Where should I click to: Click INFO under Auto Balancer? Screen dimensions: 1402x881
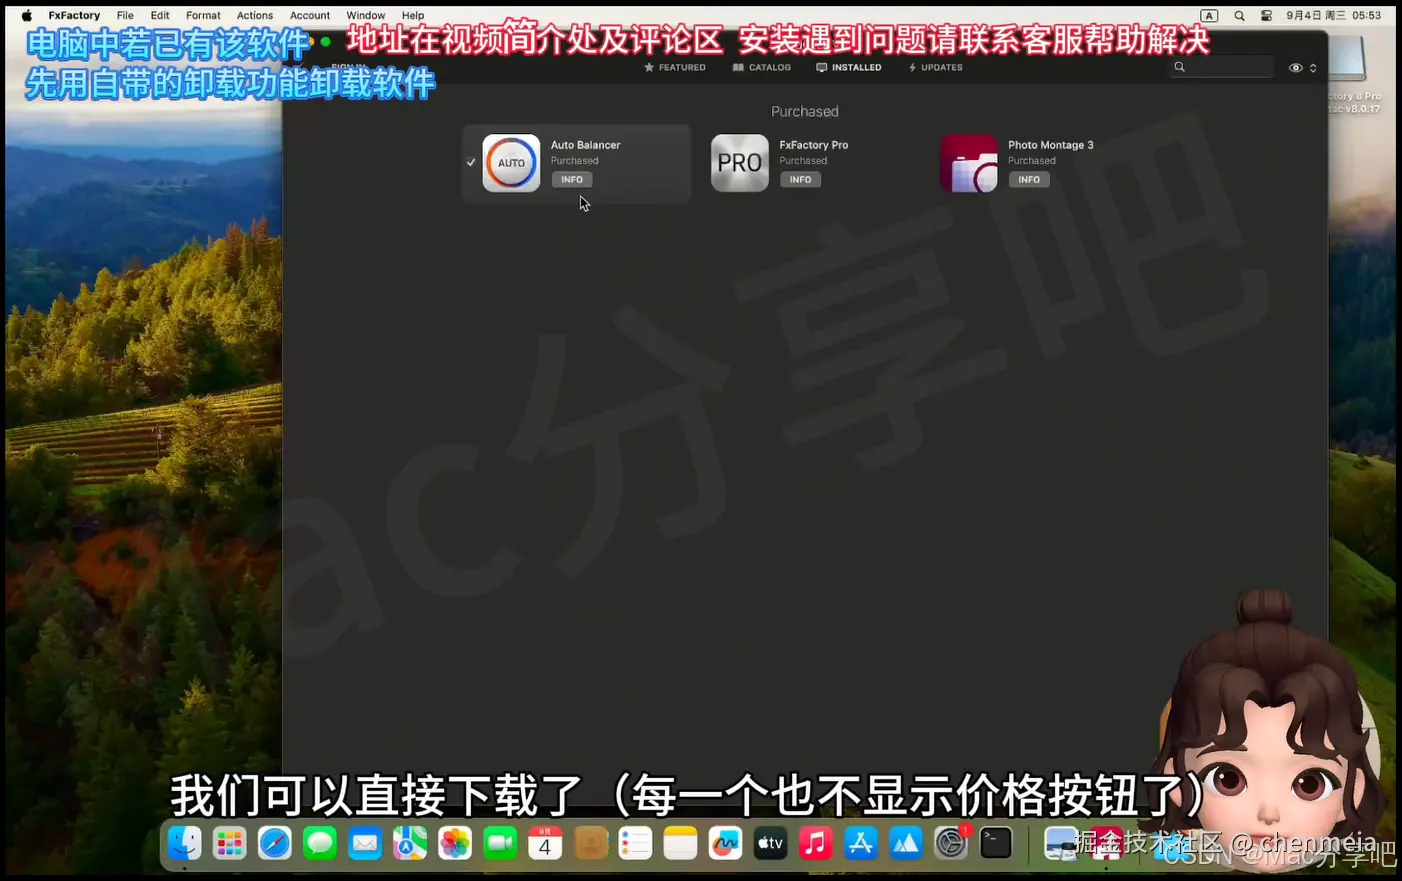[571, 179]
